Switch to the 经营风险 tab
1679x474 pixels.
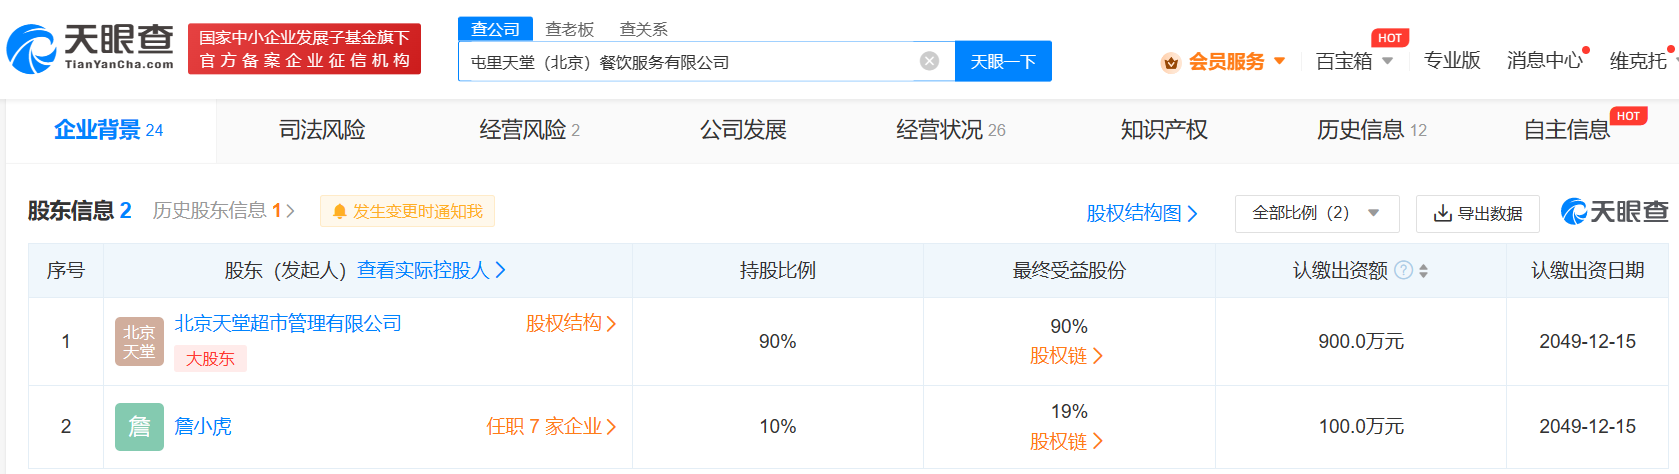click(530, 130)
